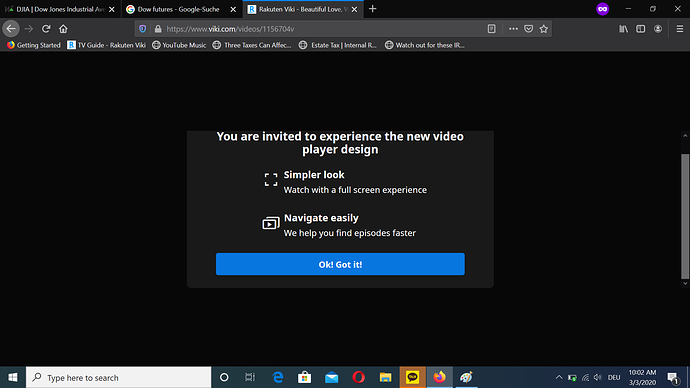Switch DEU keyboard language indicator

click(614, 377)
